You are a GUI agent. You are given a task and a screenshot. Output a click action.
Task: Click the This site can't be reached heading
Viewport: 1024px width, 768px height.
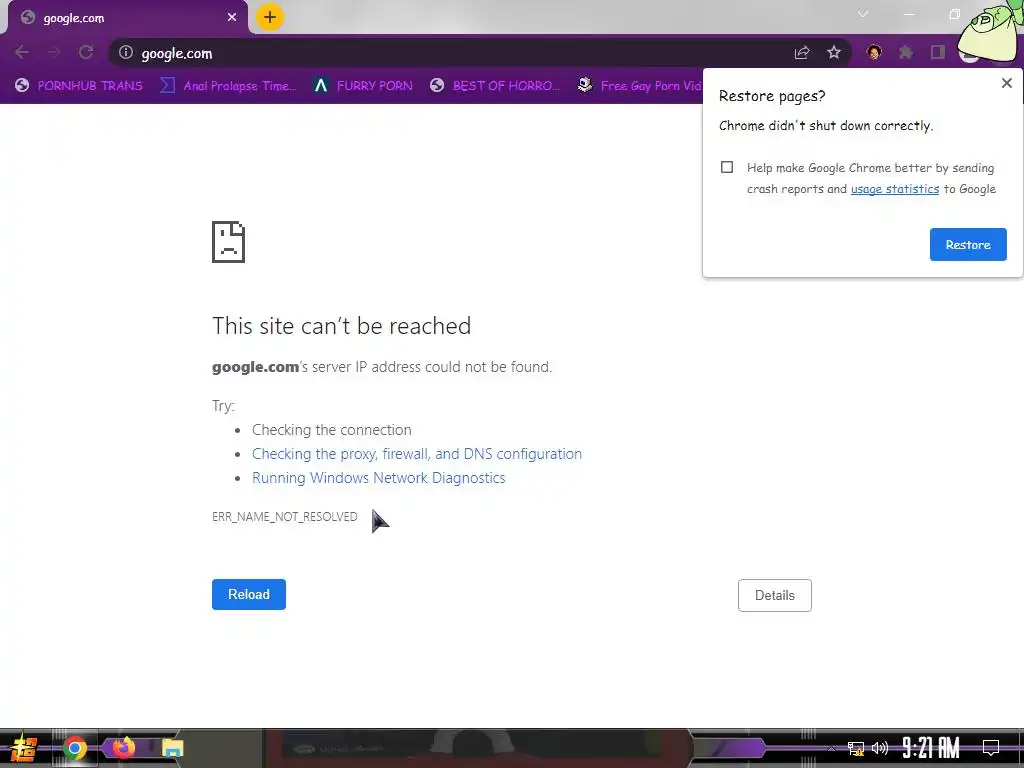click(342, 326)
